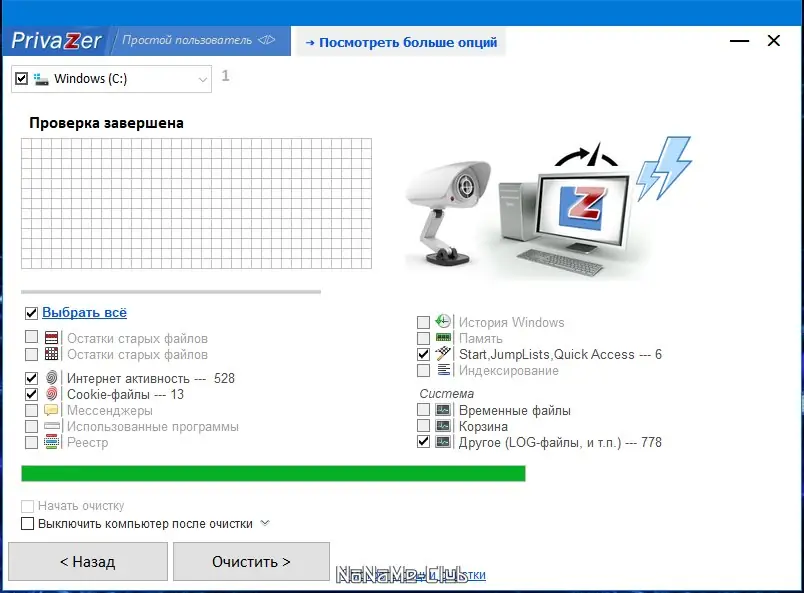Click the Windows (C:) drive icon
The width and height of the screenshot is (804, 593).
41,79
